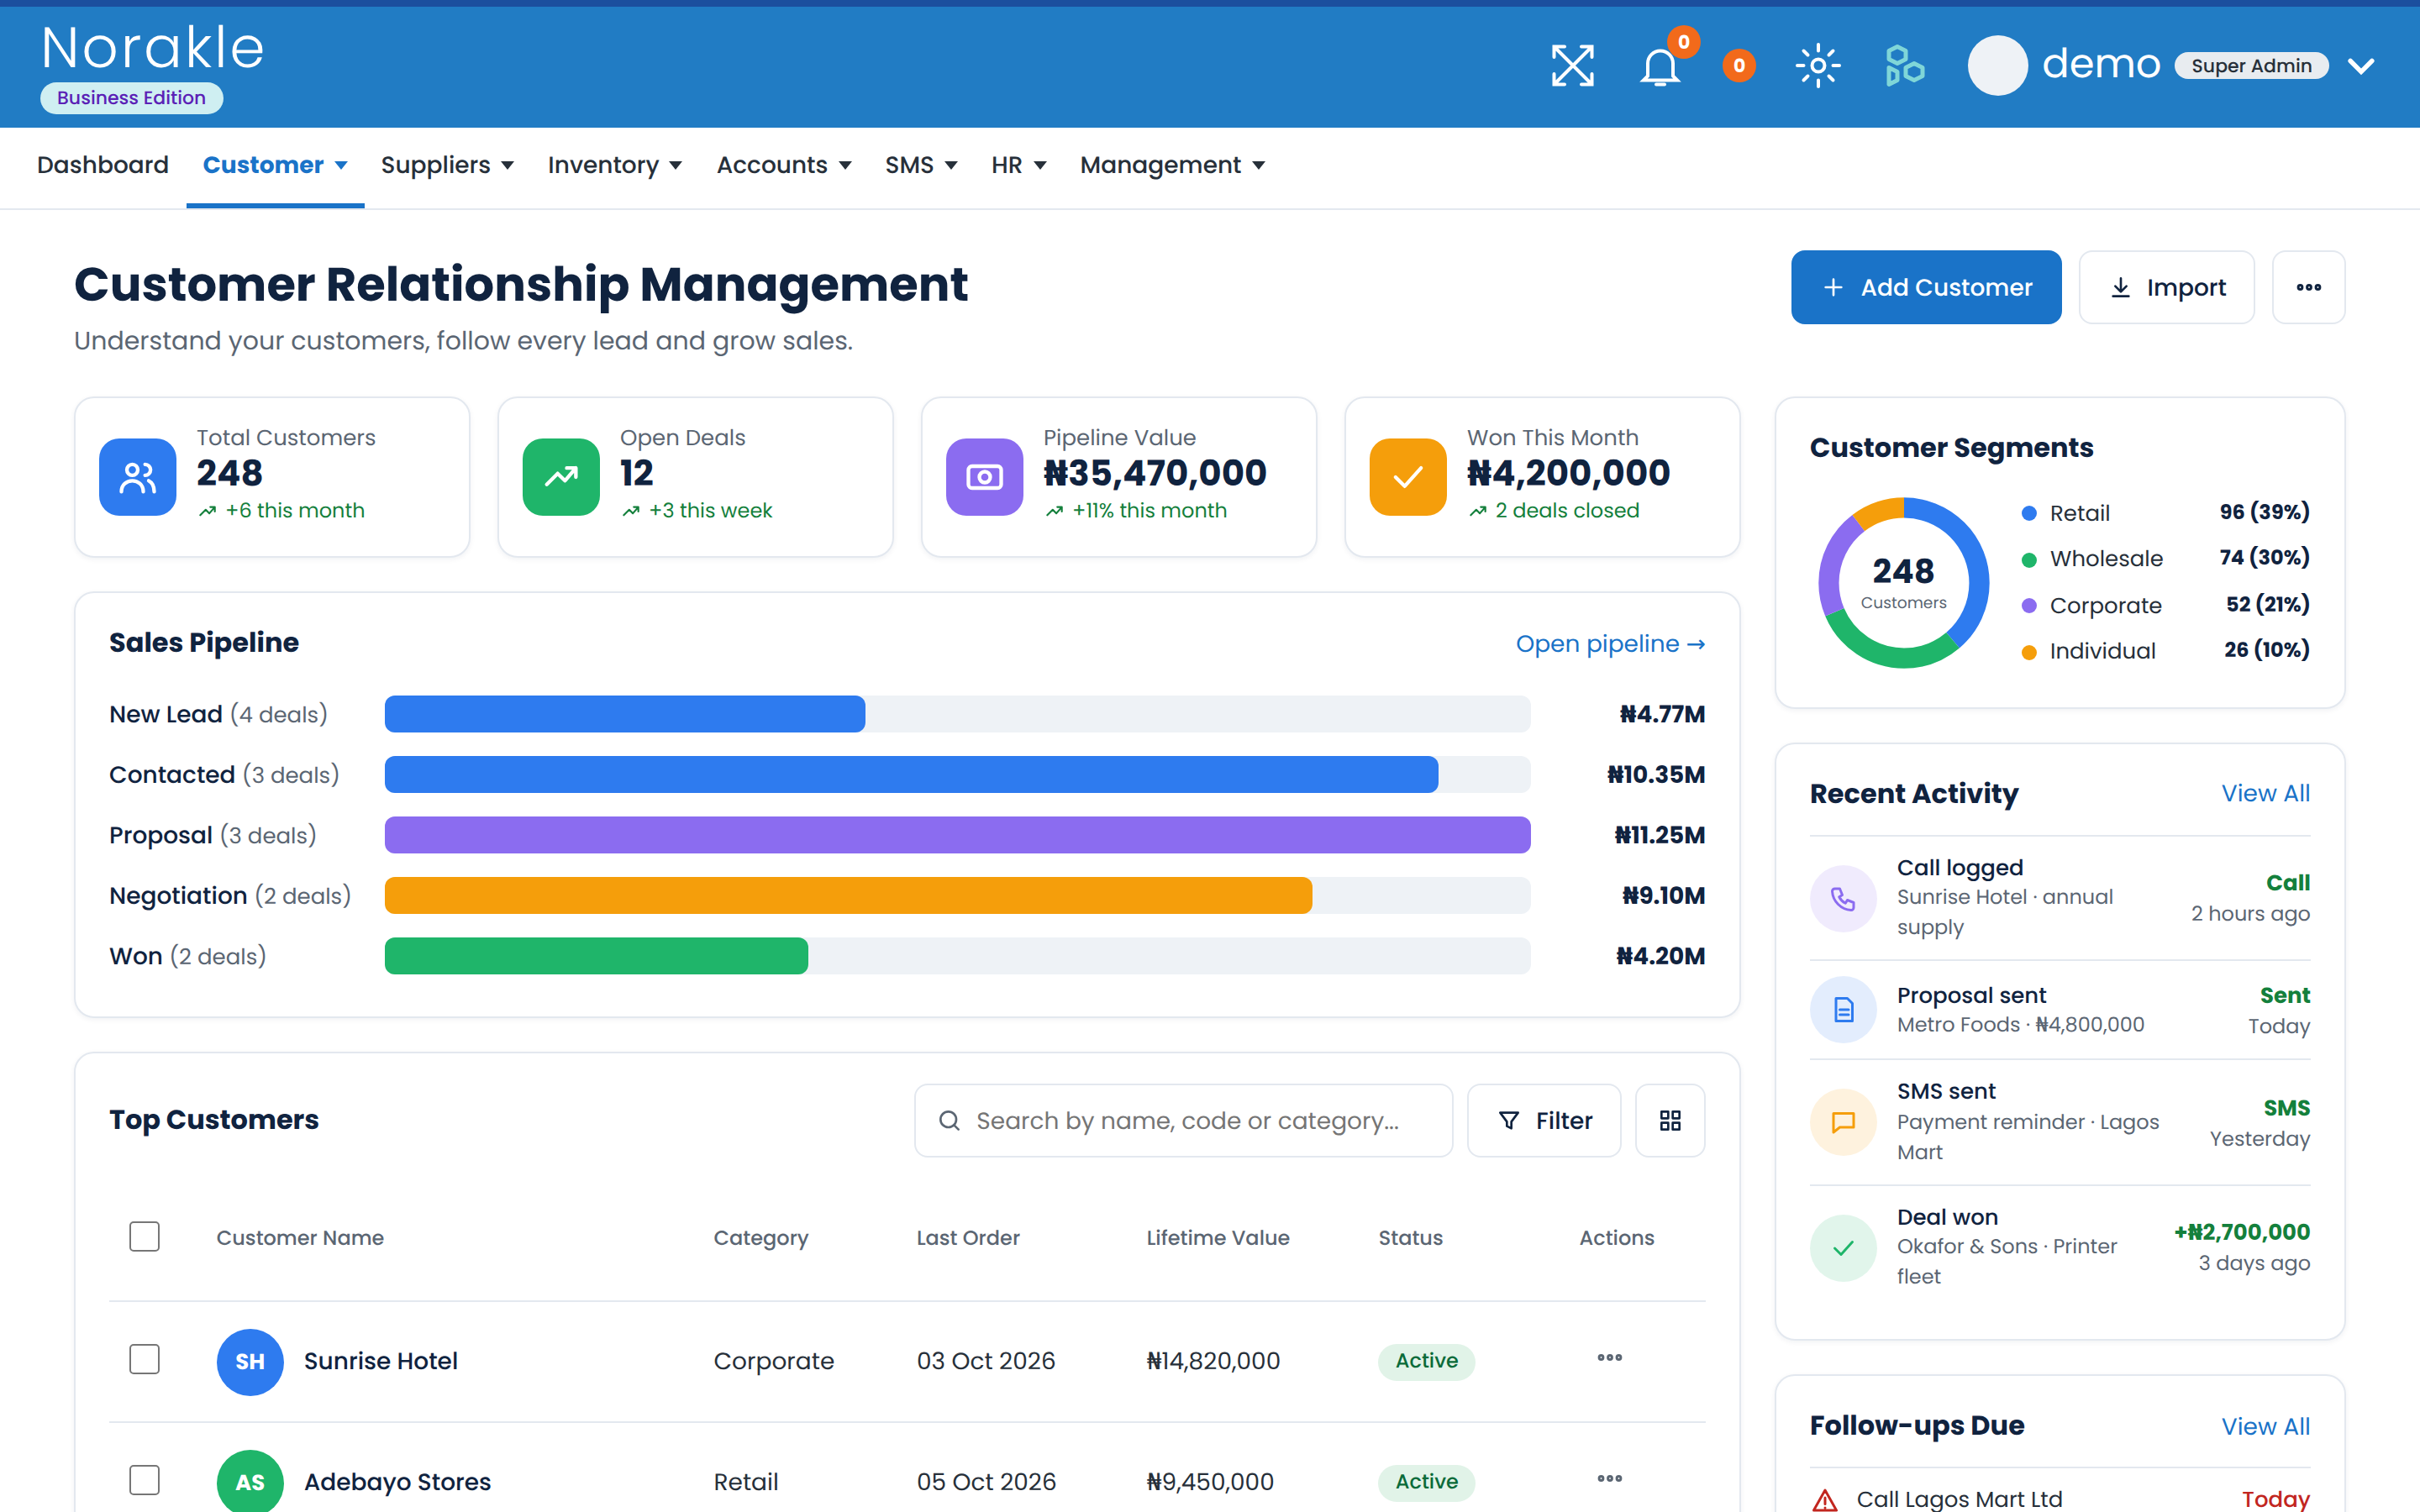Follow the Open pipeline link
2420x1512 pixels.
(1610, 644)
